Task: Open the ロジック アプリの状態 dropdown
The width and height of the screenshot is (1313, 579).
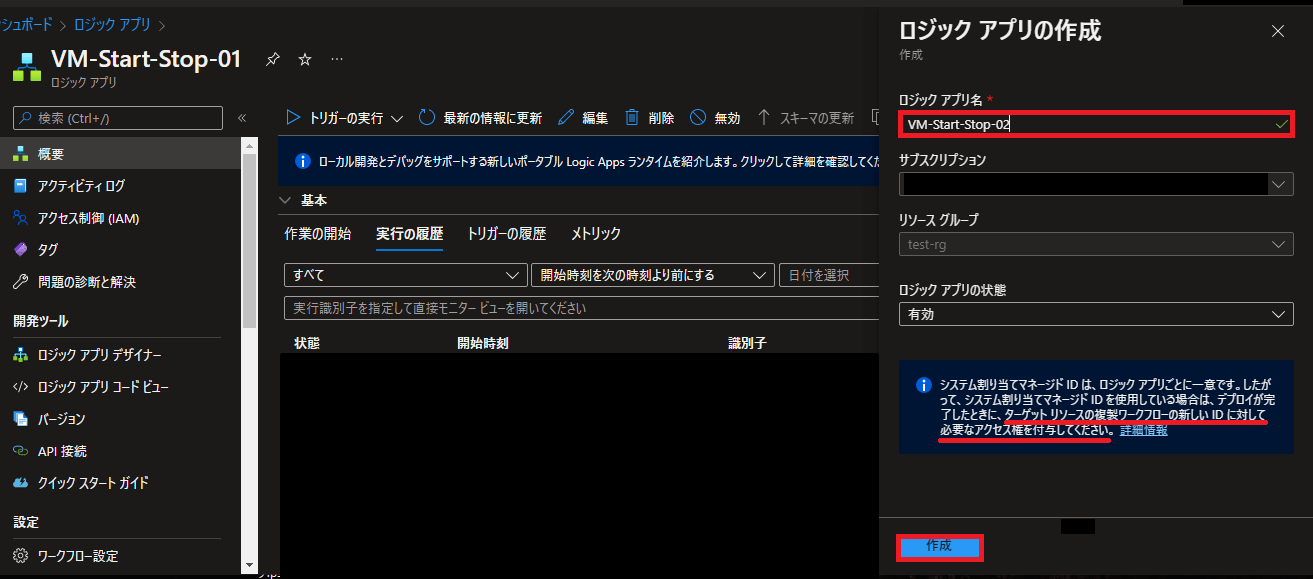Action: pos(1096,314)
